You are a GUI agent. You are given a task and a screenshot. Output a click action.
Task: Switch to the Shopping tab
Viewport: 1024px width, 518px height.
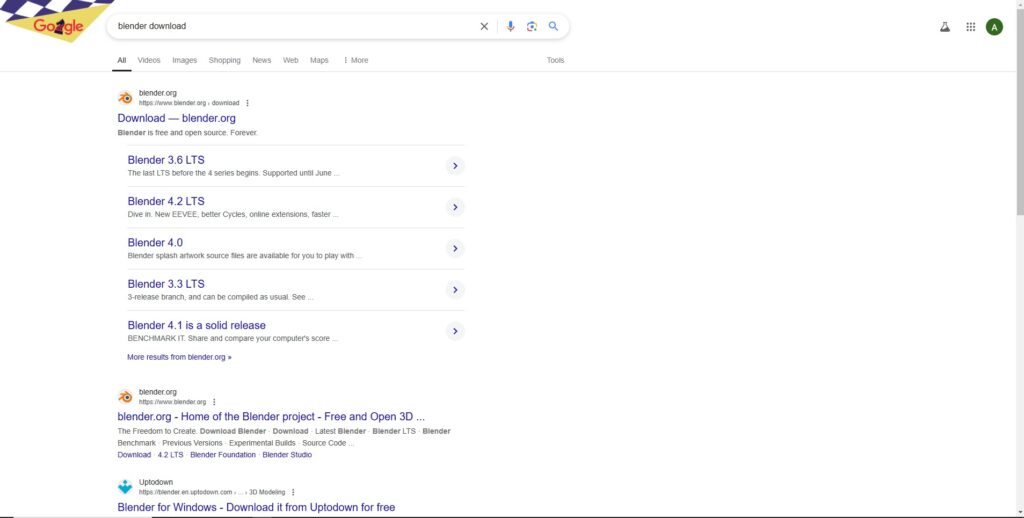[225, 60]
